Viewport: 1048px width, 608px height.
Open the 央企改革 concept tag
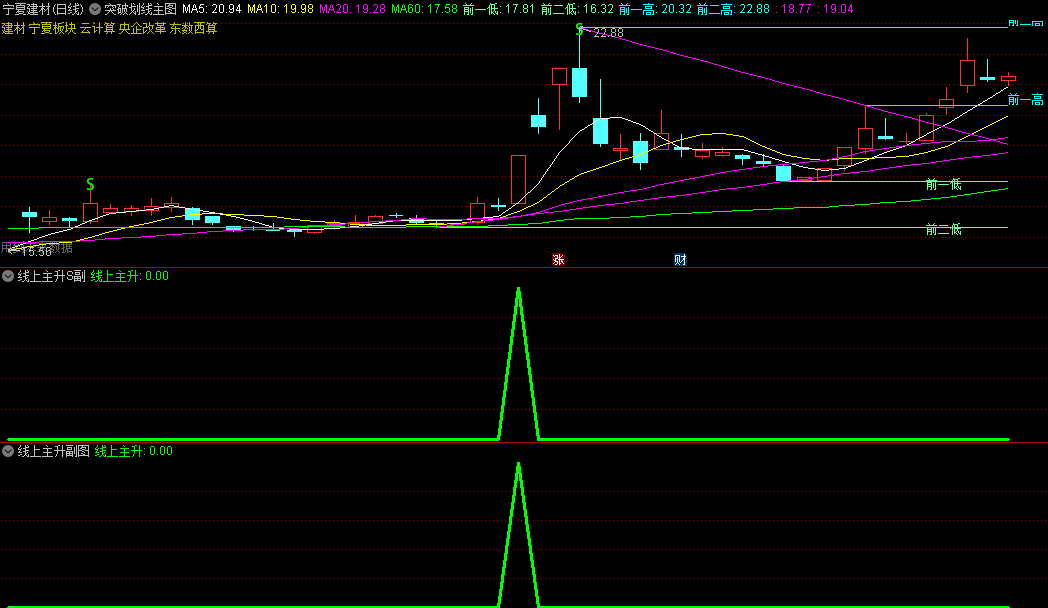(x=142, y=29)
